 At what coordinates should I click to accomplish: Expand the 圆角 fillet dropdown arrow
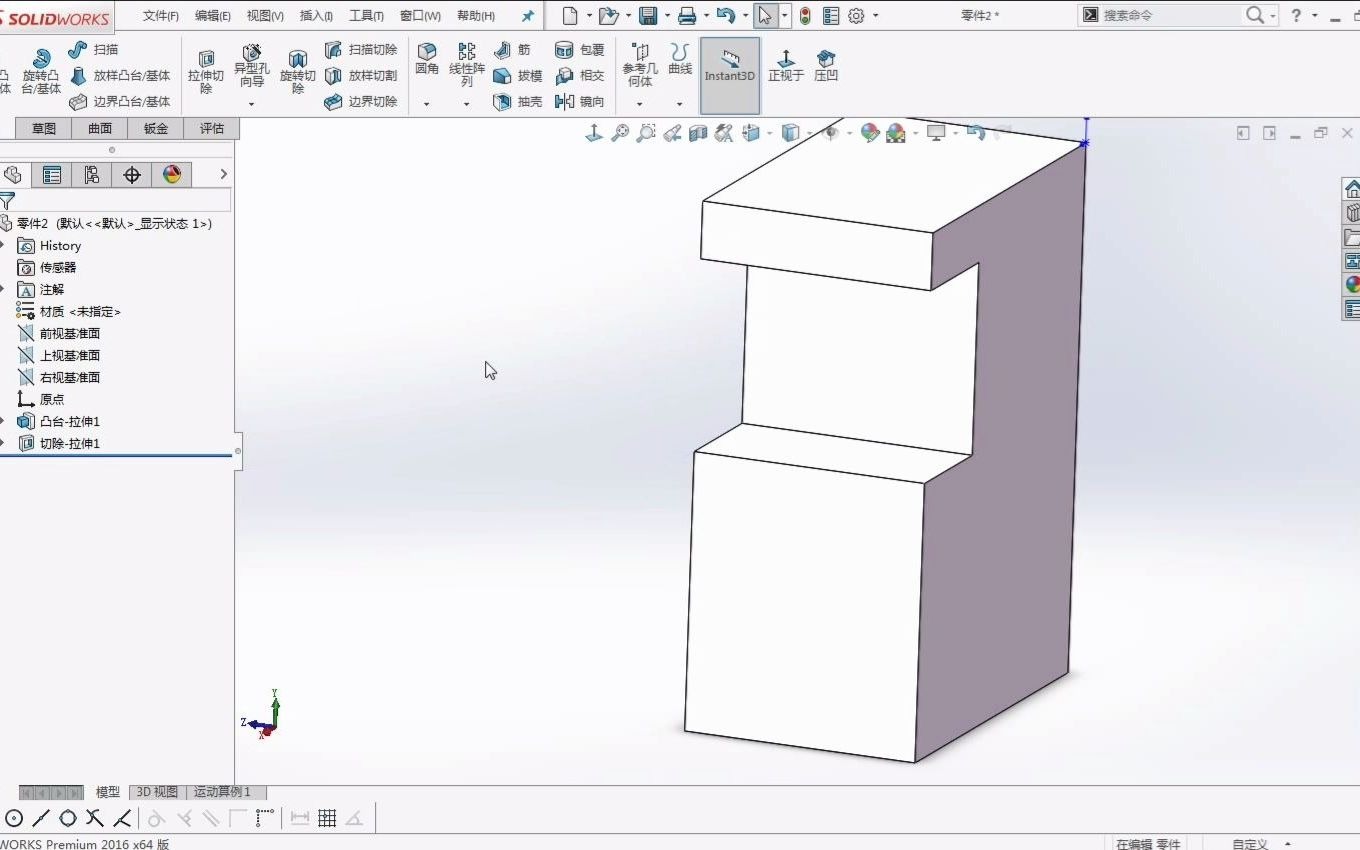point(427,104)
